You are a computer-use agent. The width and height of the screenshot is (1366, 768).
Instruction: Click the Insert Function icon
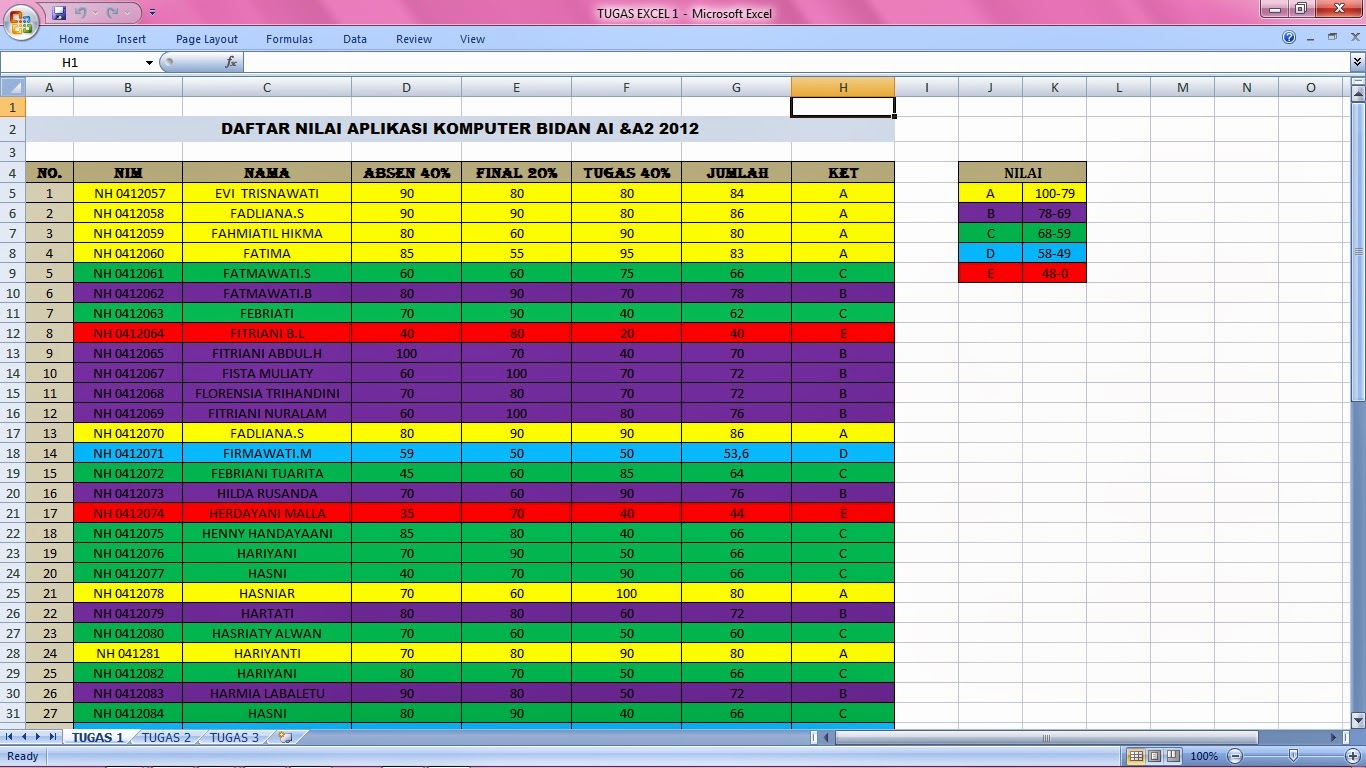230,61
